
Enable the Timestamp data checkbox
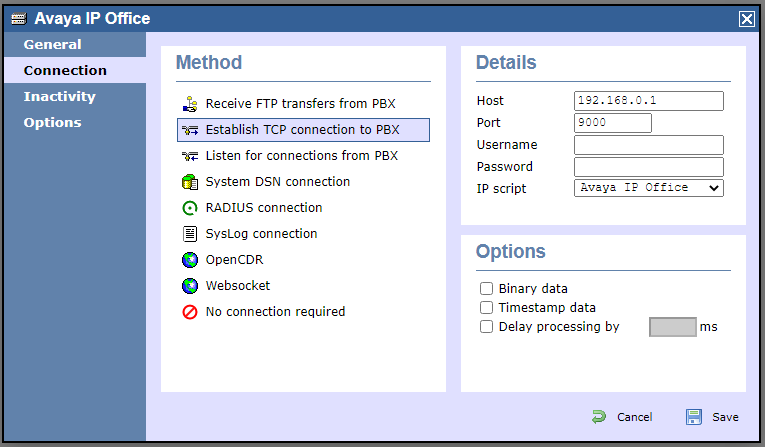(486, 307)
